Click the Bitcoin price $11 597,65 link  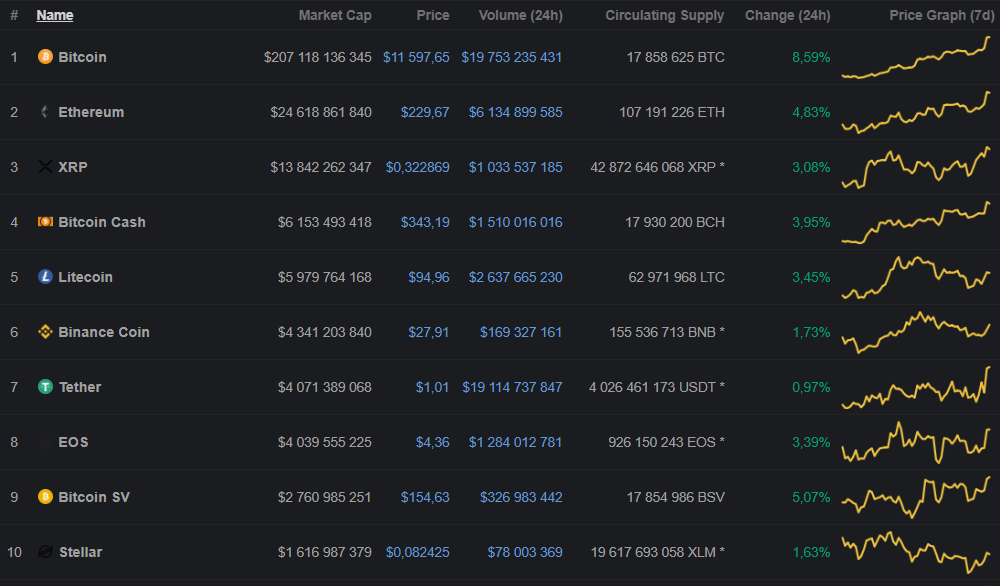point(416,57)
